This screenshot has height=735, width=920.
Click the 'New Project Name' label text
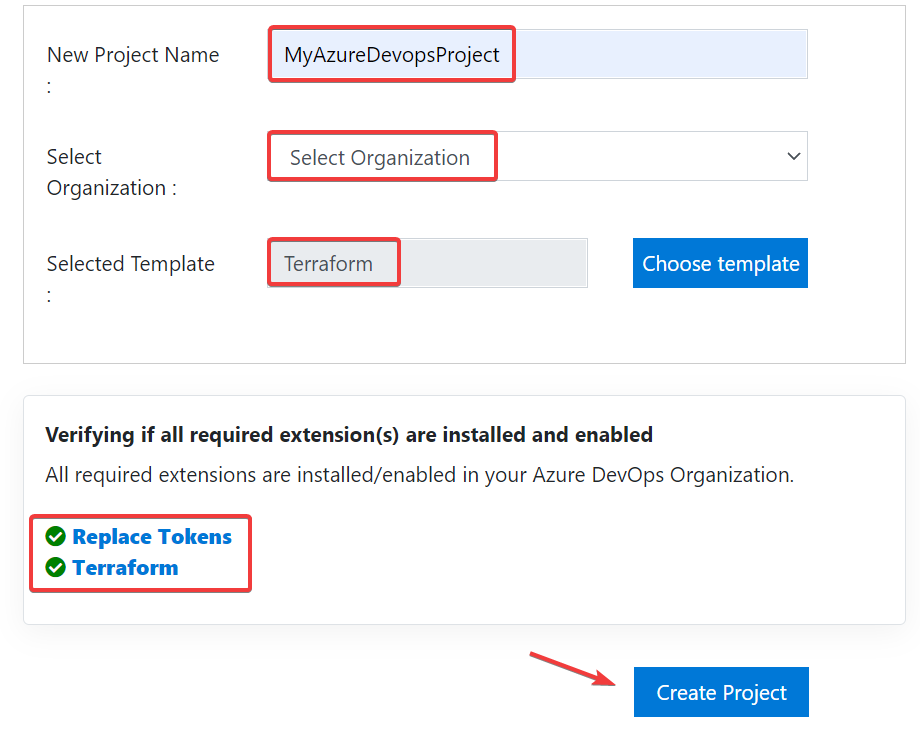[133, 55]
